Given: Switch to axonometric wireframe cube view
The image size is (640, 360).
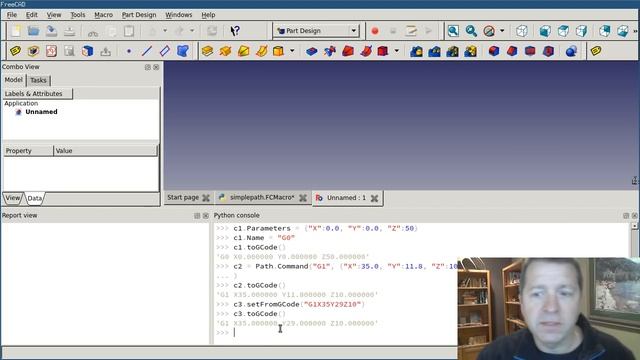Looking at the screenshot, I should (522, 31).
